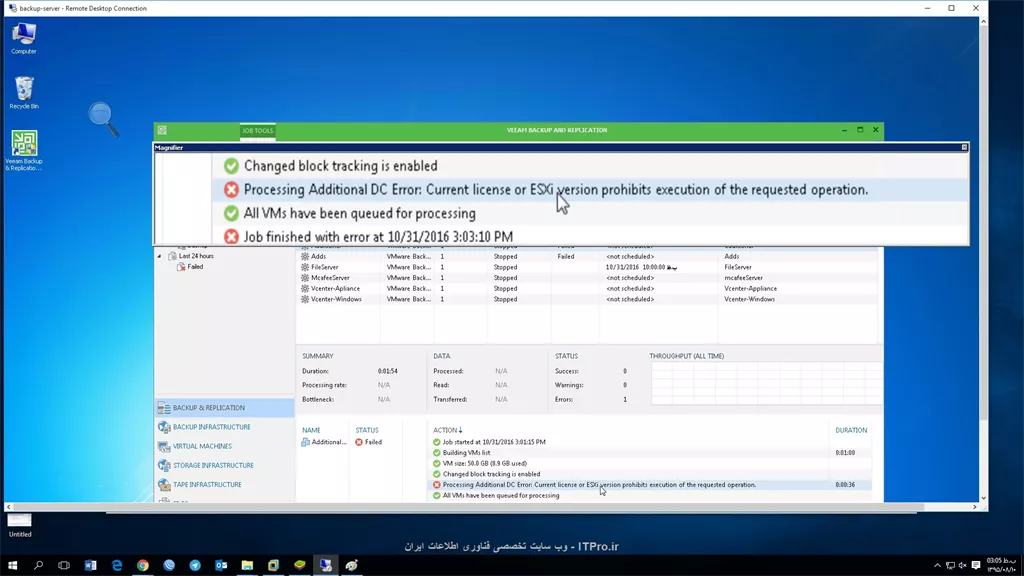The height and width of the screenshot is (576, 1024).
Task: Click the Failed result cell of Adds job
Action: (566, 257)
